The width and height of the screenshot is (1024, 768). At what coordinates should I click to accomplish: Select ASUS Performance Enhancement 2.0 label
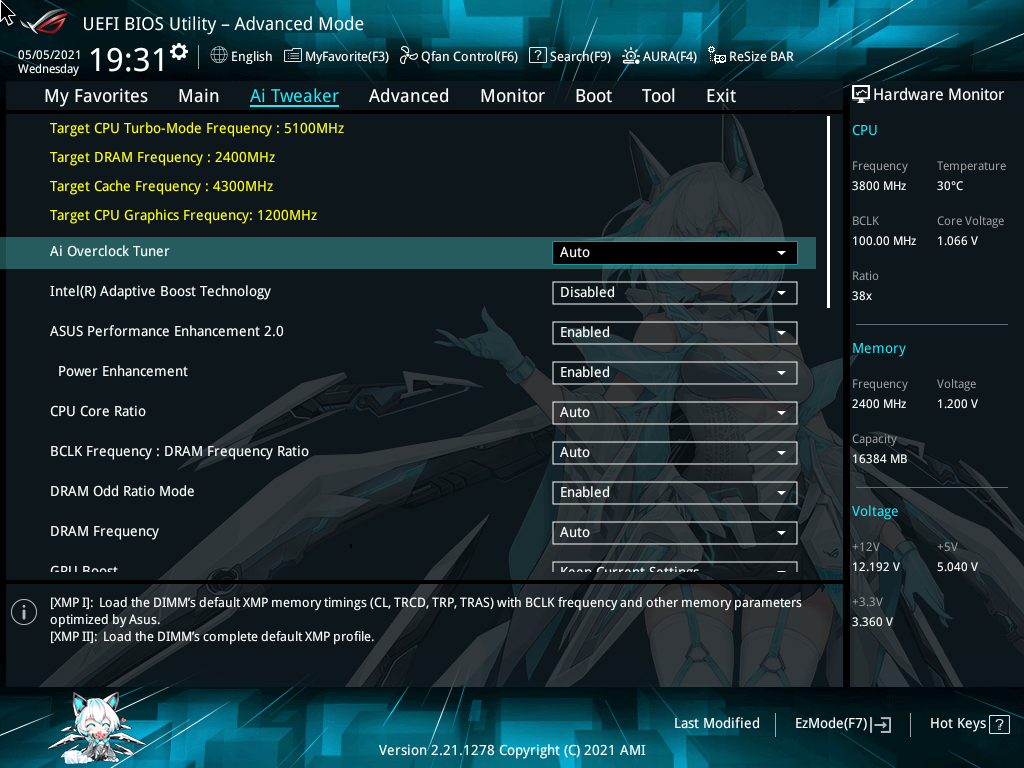click(167, 332)
